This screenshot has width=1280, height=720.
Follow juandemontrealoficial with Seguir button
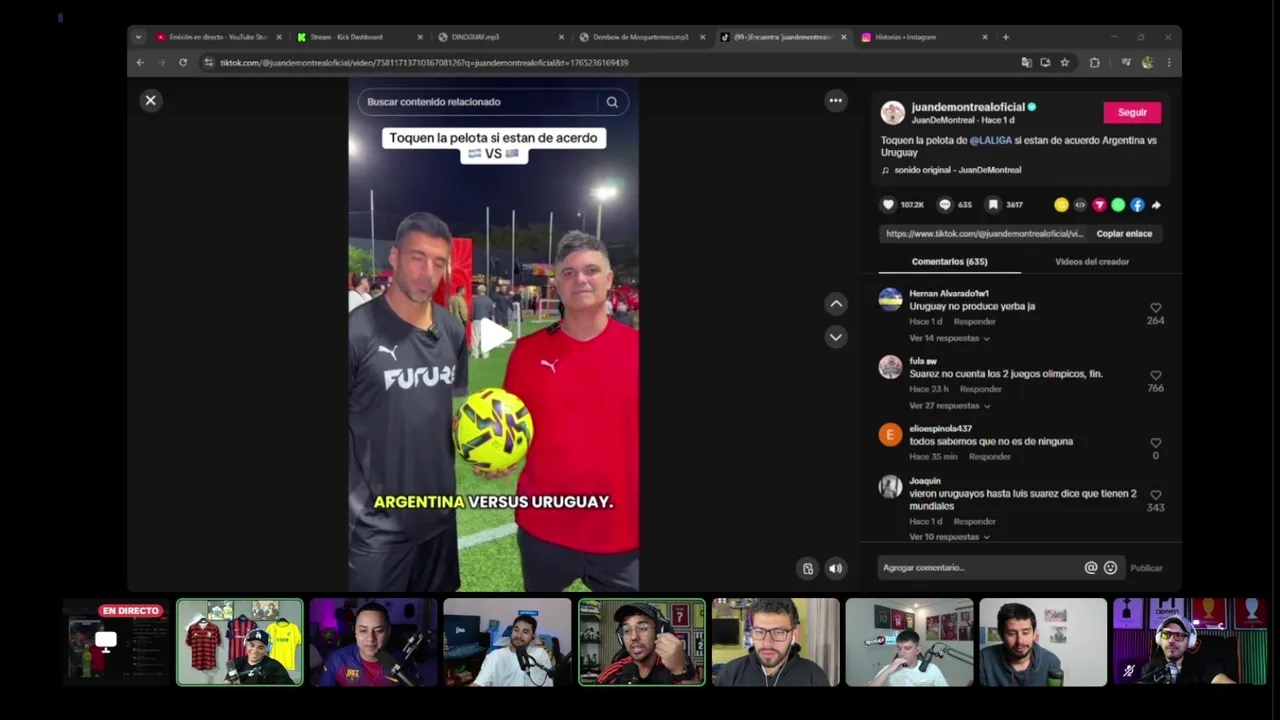click(1132, 112)
